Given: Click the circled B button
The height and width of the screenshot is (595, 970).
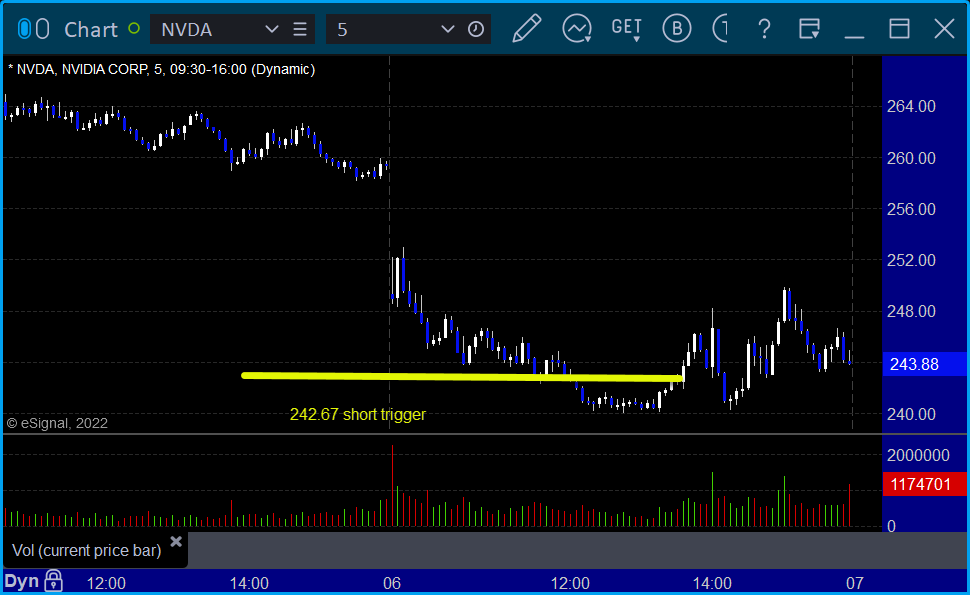Looking at the screenshot, I should coord(677,28).
